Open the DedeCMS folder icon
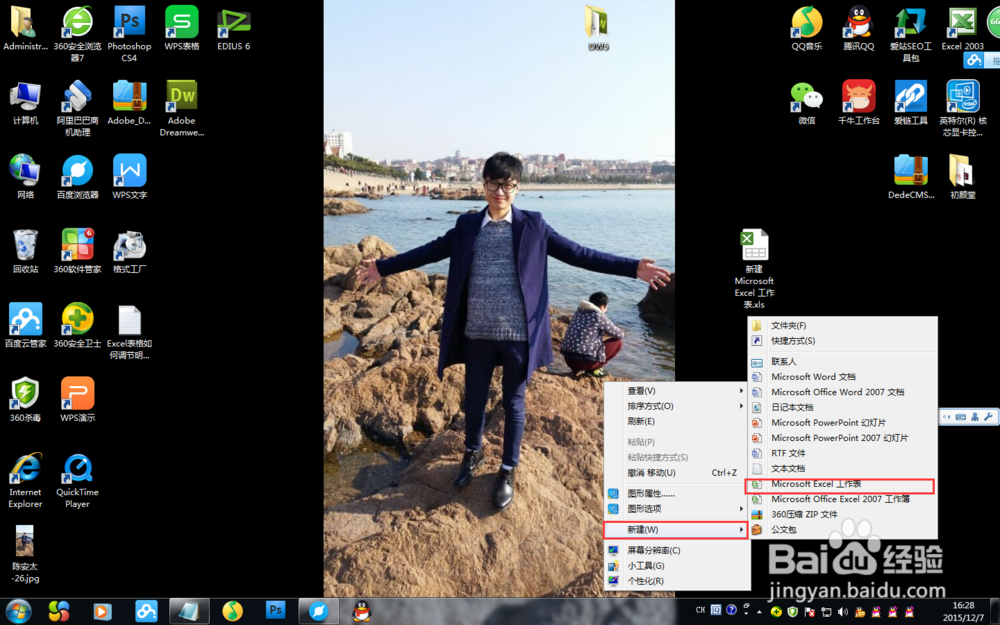The width and height of the screenshot is (1000, 625). 911,177
